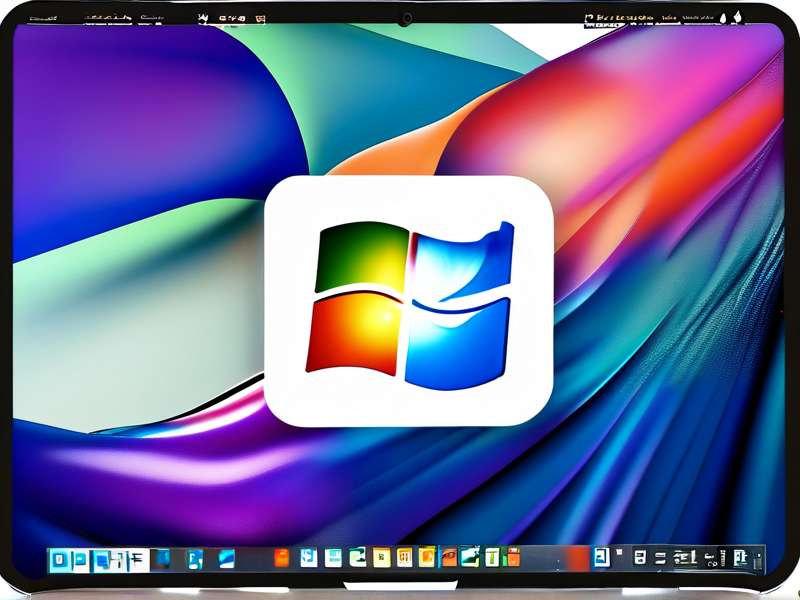Open the dark blue square icon in the dock

[163, 559]
